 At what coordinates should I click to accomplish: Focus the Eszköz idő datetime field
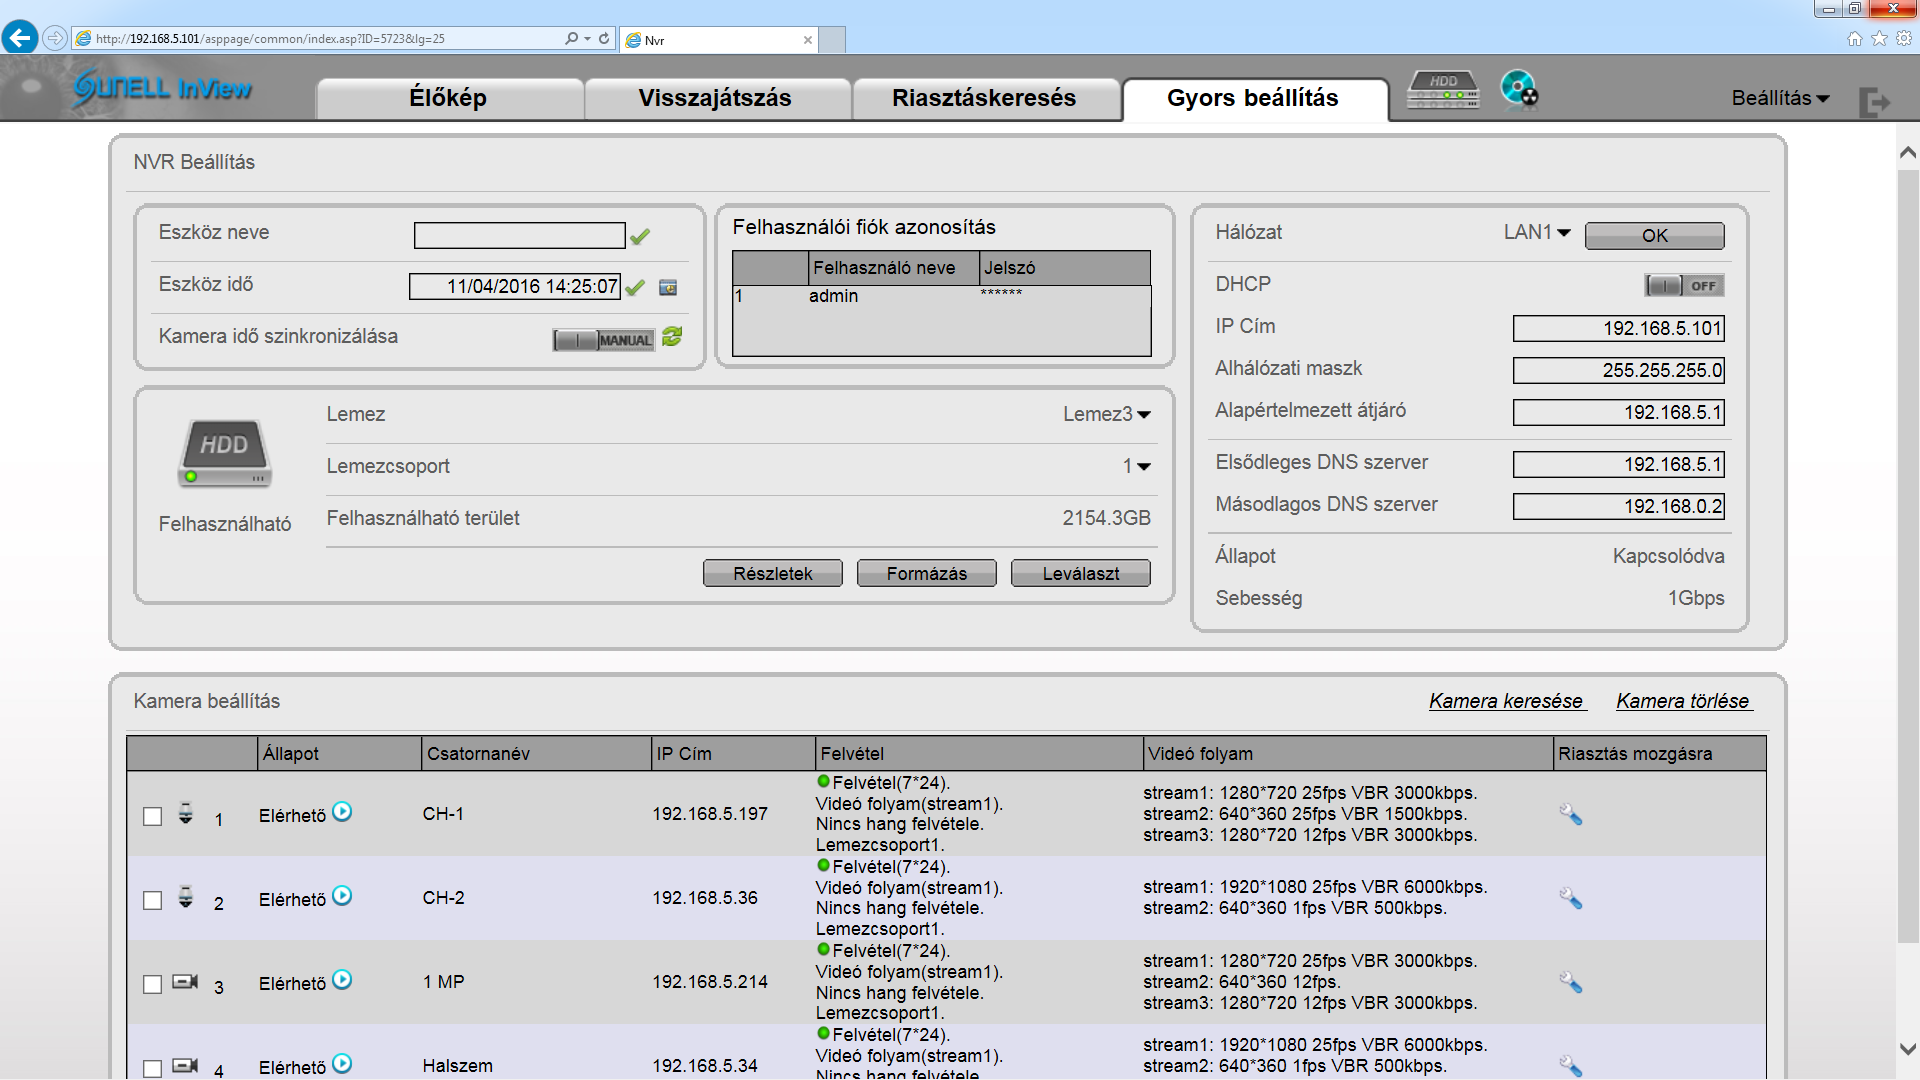(x=515, y=287)
